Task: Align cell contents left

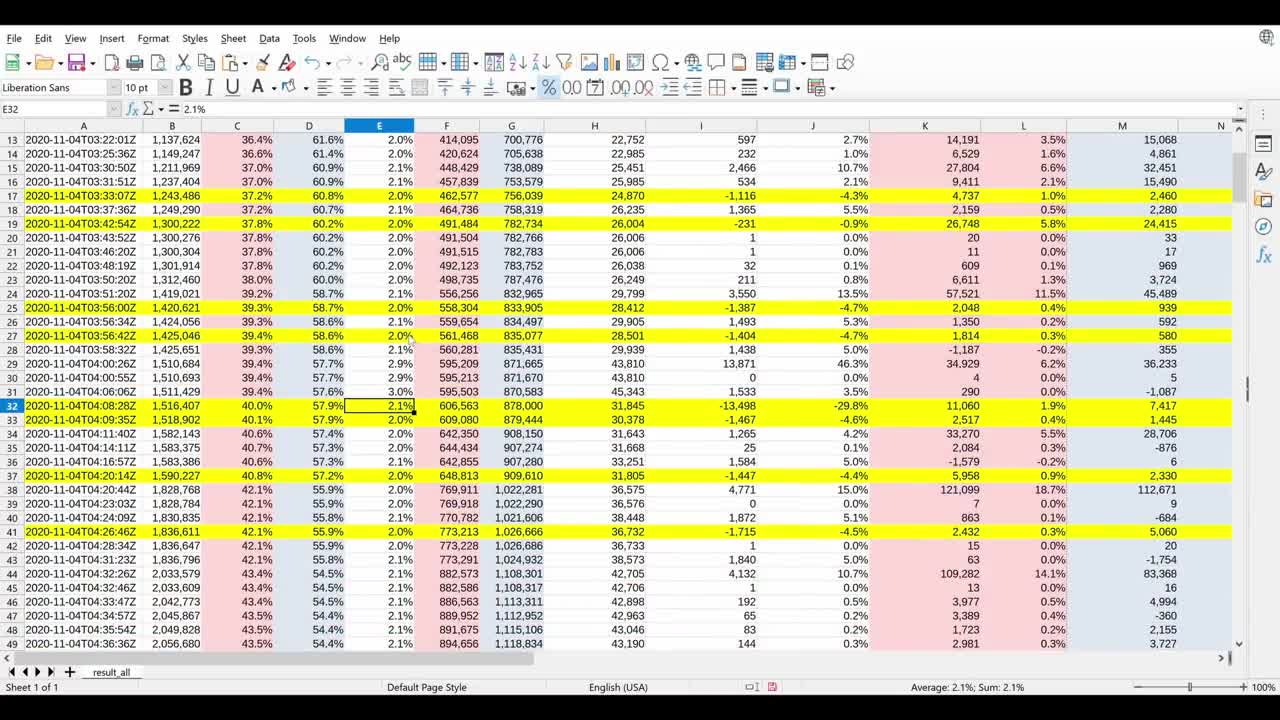Action: pyautogui.click(x=324, y=88)
